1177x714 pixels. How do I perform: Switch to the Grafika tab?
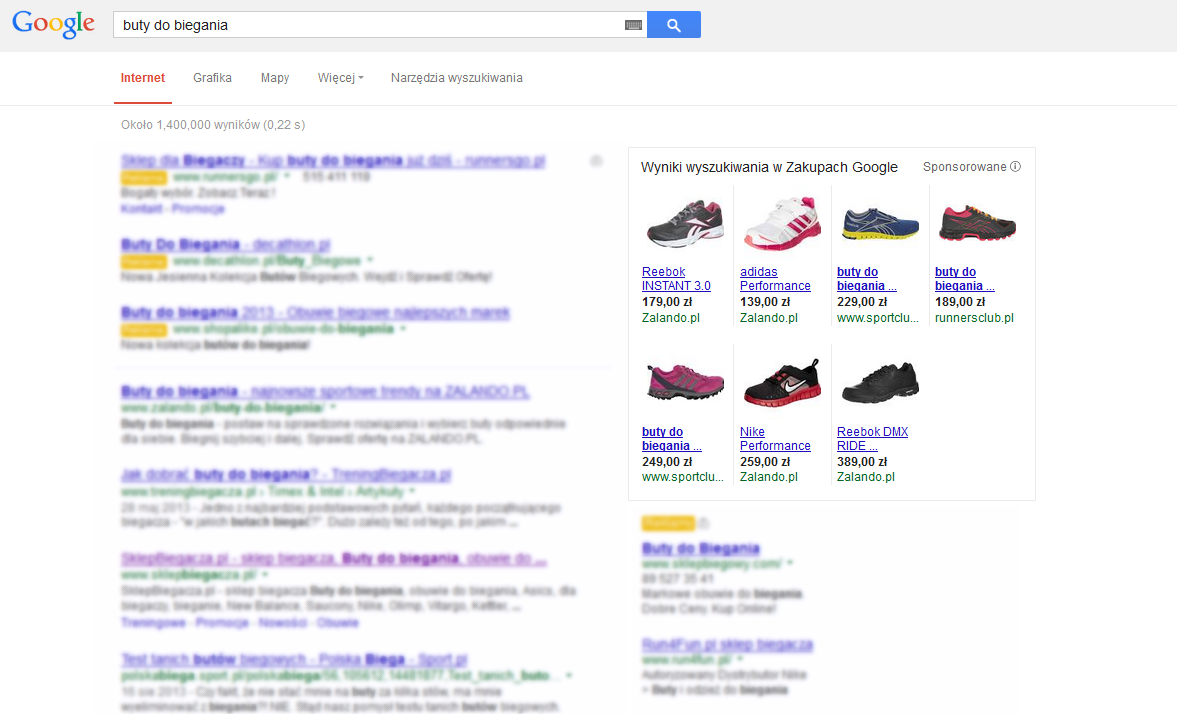tap(212, 78)
